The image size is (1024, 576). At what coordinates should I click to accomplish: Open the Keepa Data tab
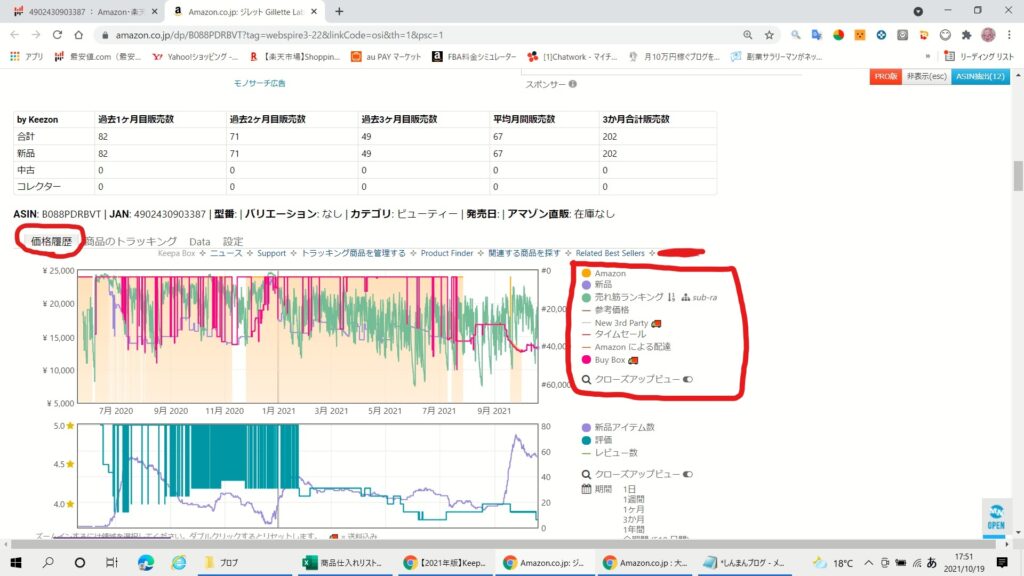pos(200,242)
